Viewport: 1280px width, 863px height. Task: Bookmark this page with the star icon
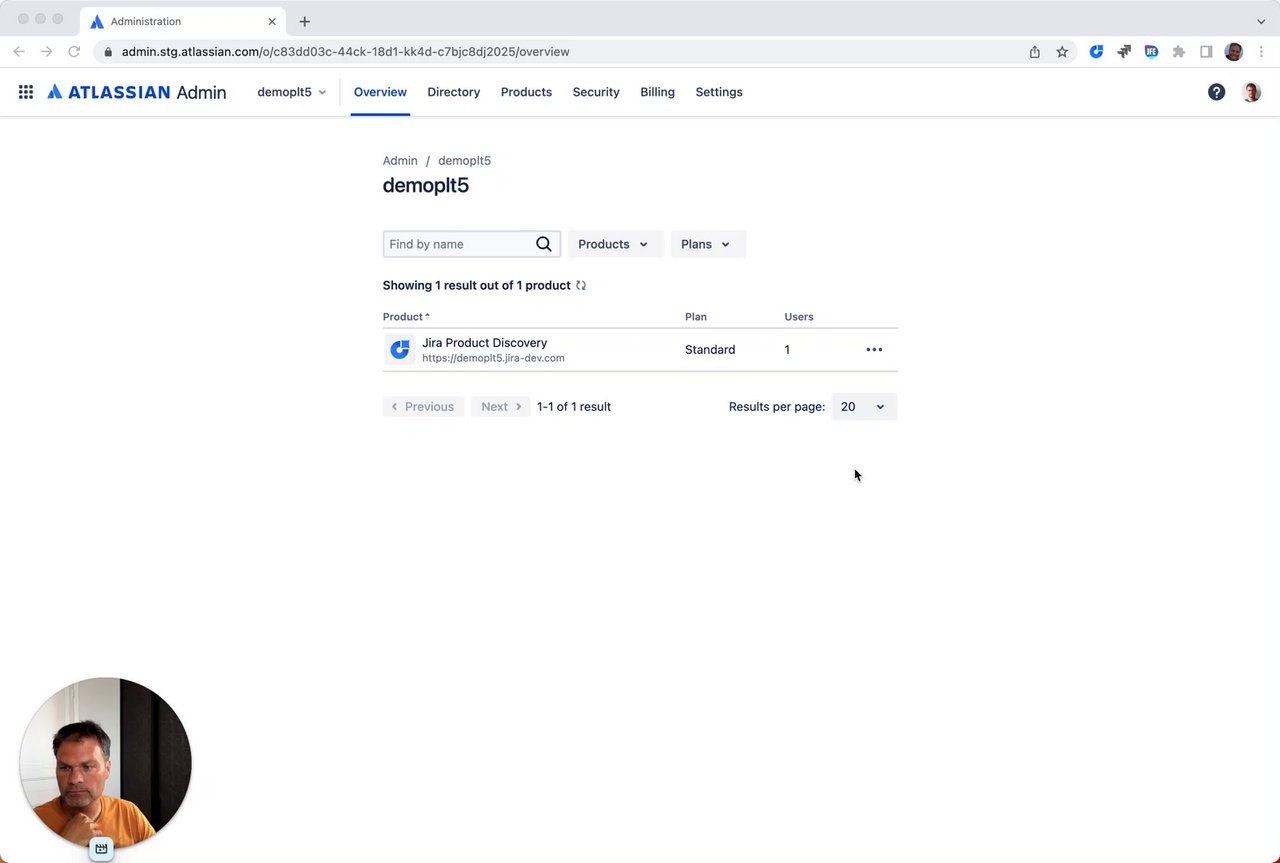pos(1062,51)
